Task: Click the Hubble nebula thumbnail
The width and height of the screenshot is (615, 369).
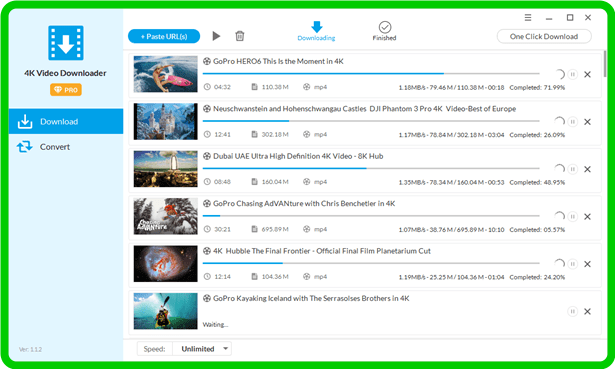Action: pos(166,264)
